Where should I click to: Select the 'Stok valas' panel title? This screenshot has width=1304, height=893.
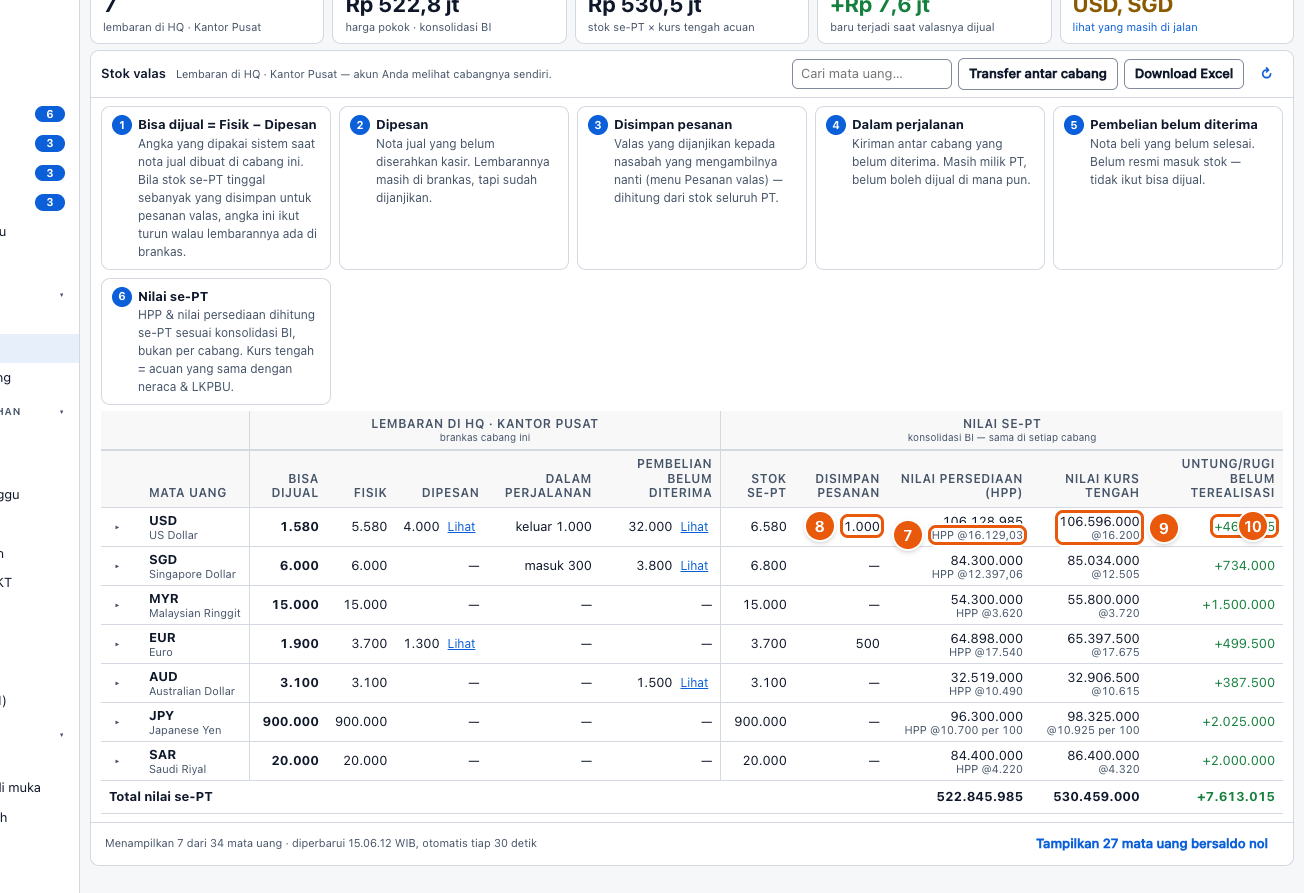[133, 74]
